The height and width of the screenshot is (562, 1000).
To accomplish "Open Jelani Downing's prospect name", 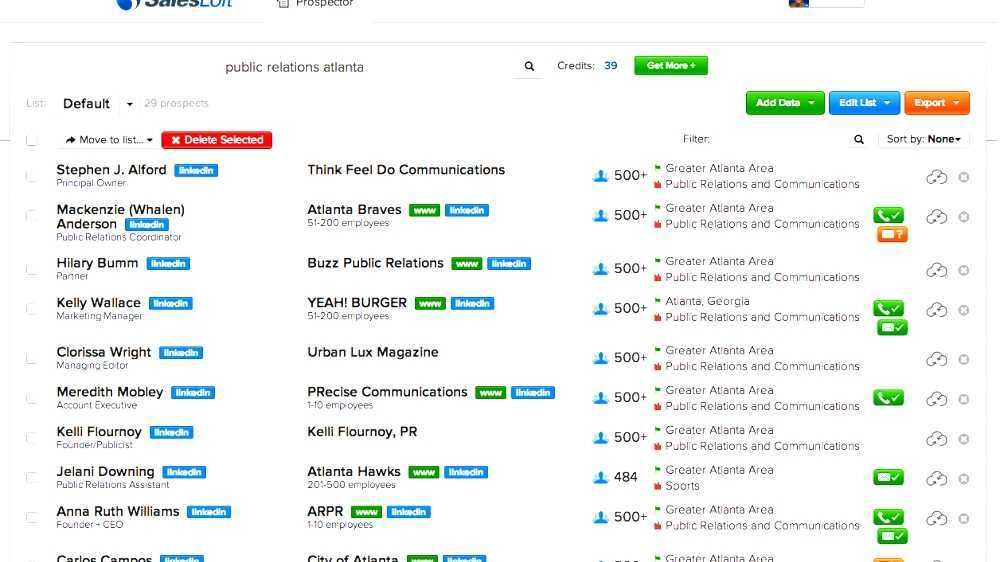I will pos(105,472).
